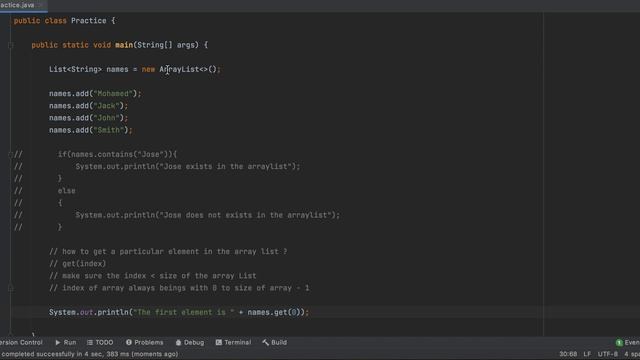The height and width of the screenshot is (360, 640).
Task: Collapse the commented if-block fold marker
Action: tap(11, 154)
